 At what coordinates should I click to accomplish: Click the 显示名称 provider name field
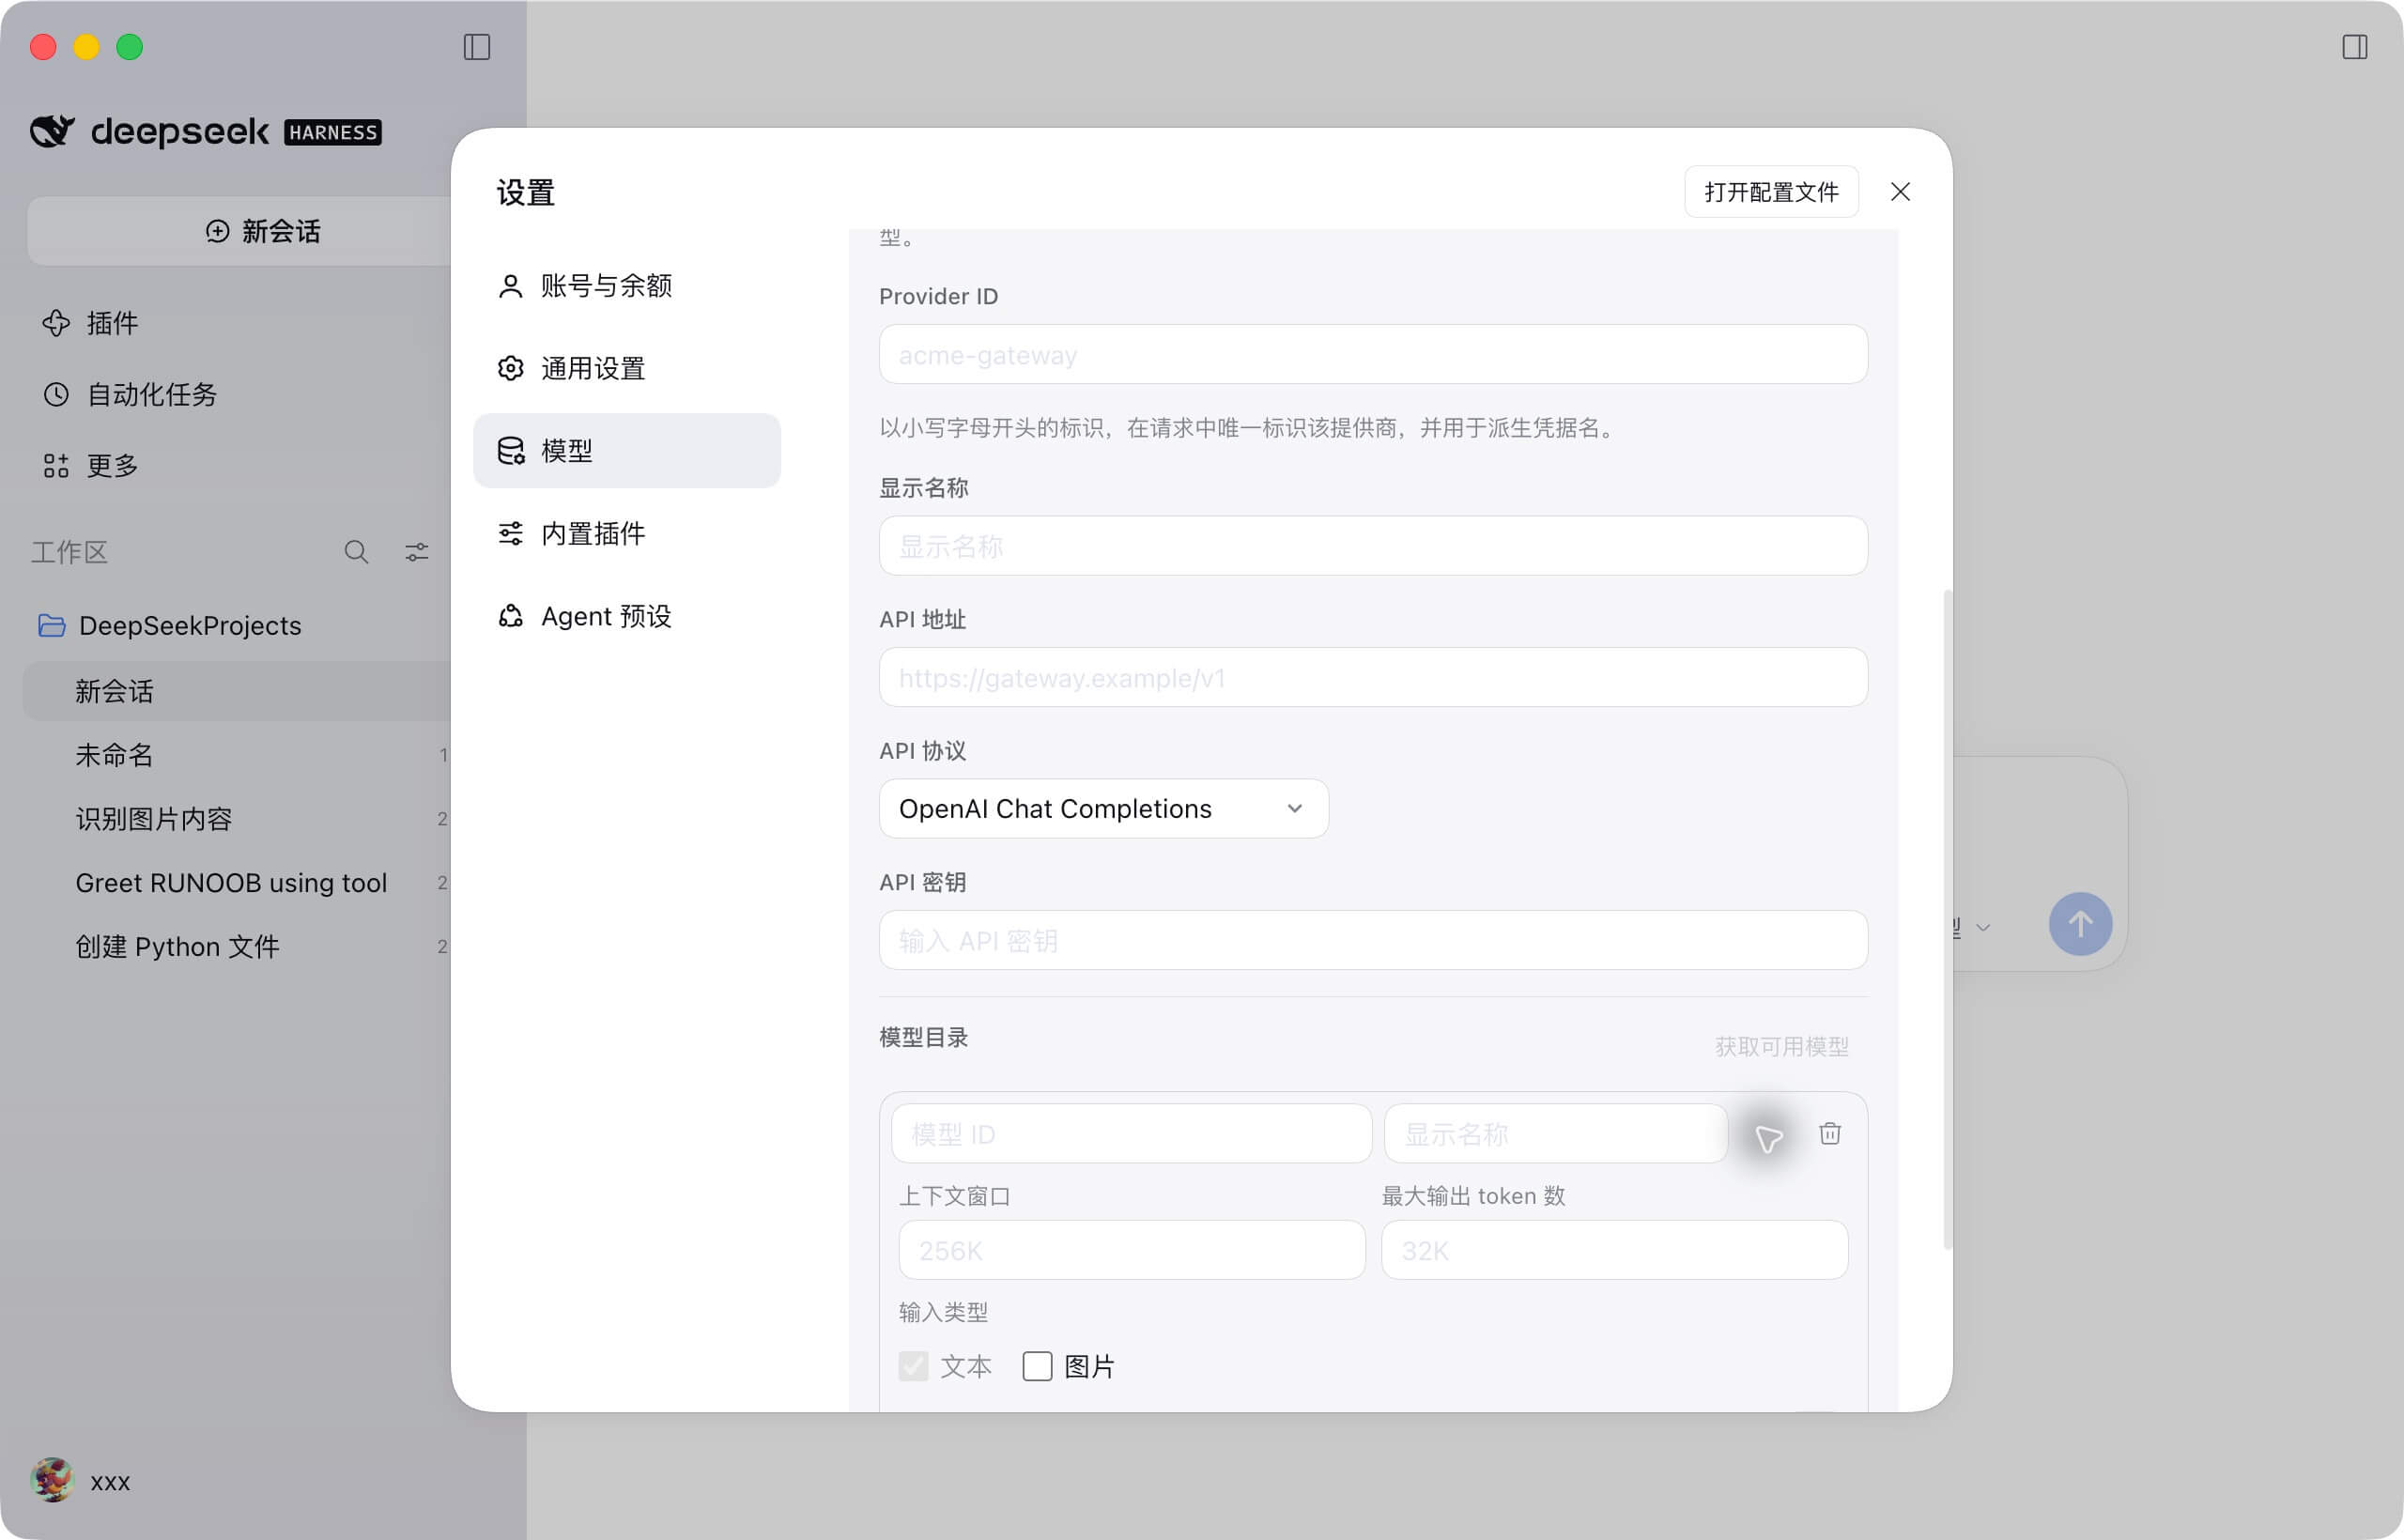click(x=1373, y=545)
